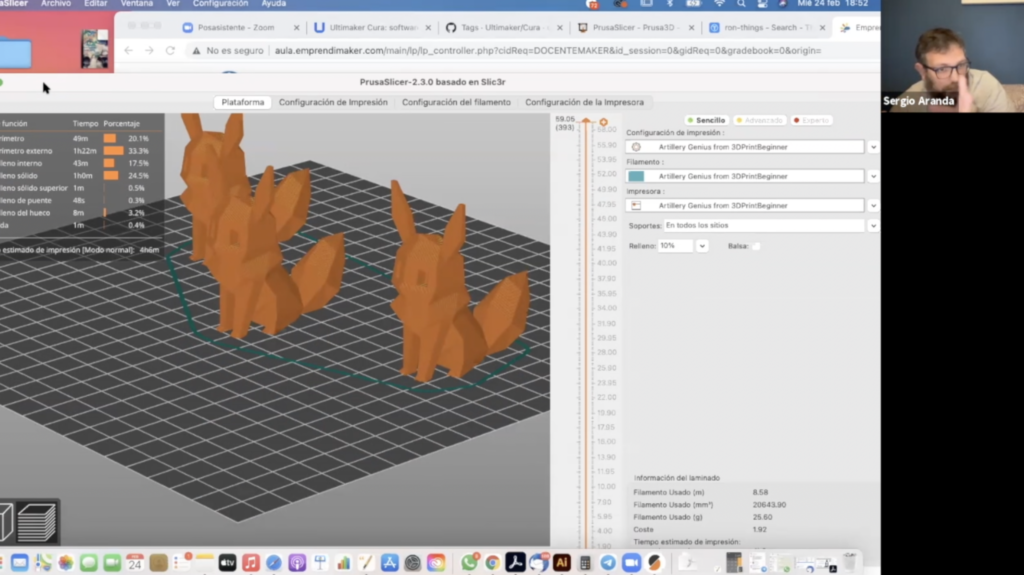Open FaceTime in the dock

pos(112,563)
